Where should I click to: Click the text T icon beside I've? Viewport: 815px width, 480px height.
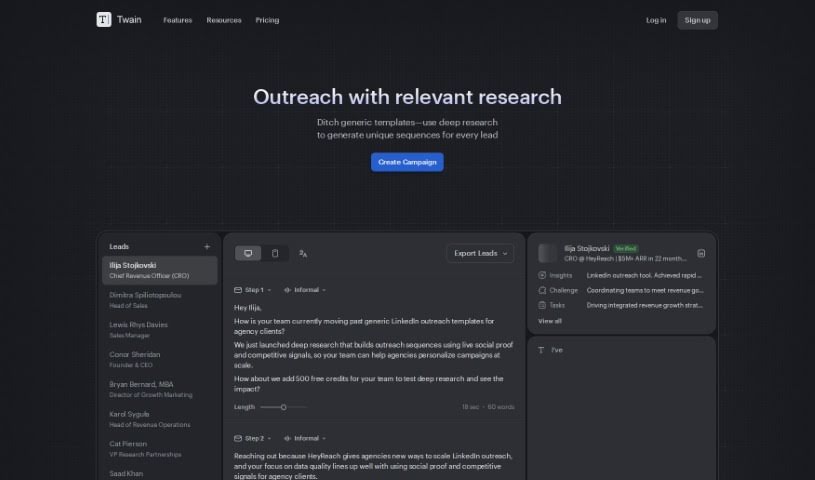coord(541,350)
